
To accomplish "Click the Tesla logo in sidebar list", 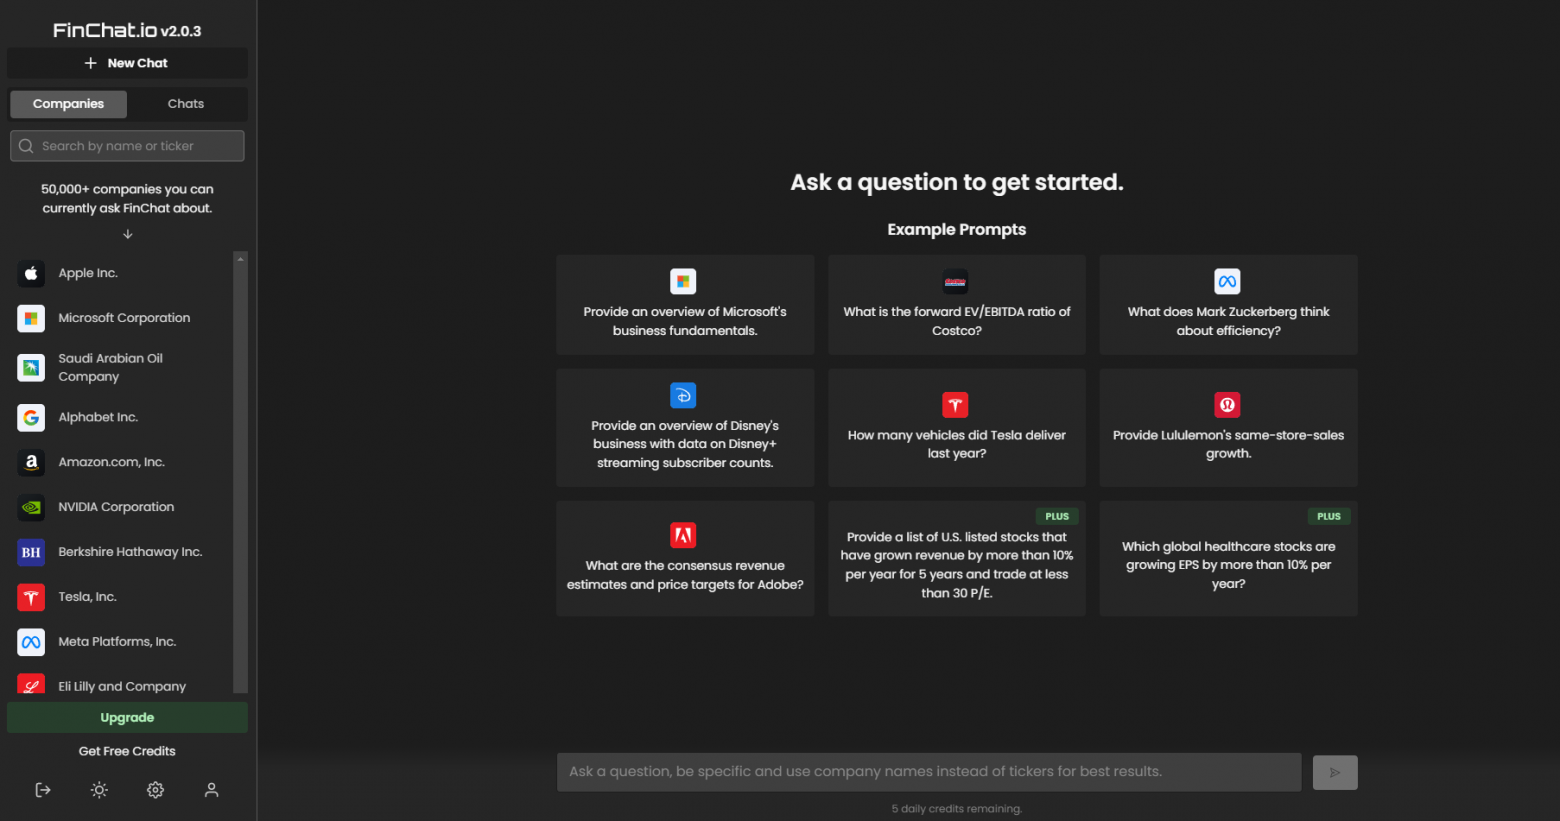I will tap(31, 597).
